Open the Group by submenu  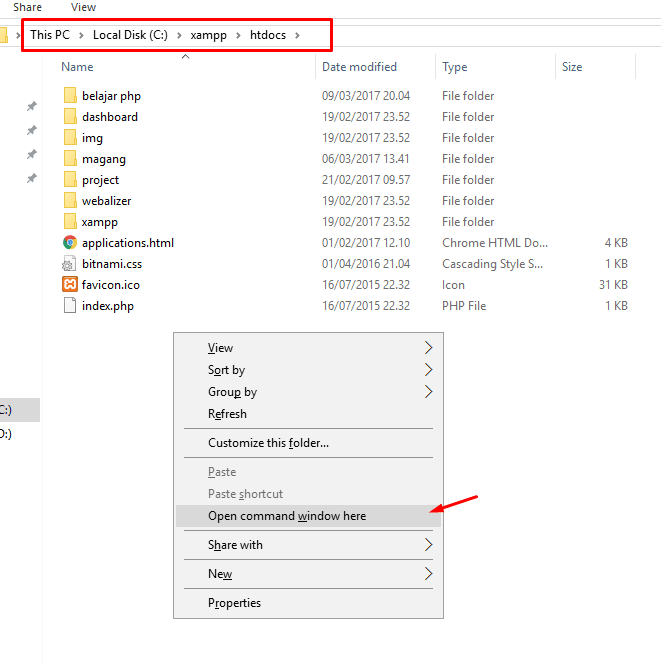[x=308, y=392]
